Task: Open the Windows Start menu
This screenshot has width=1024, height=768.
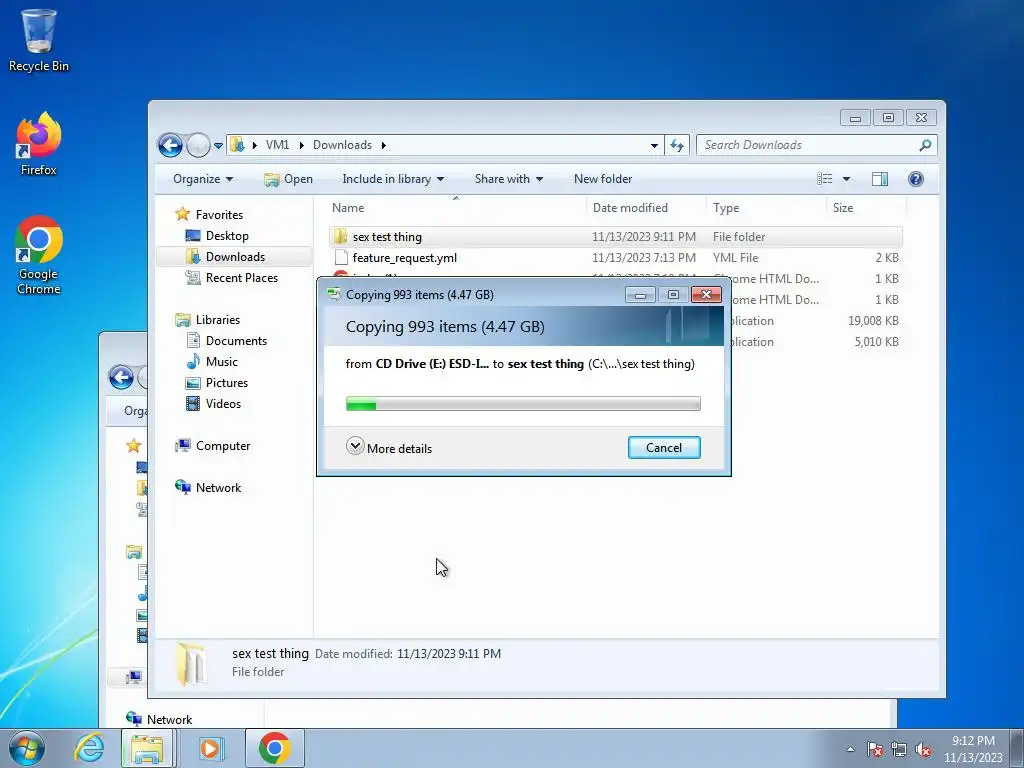Action: coord(27,748)
